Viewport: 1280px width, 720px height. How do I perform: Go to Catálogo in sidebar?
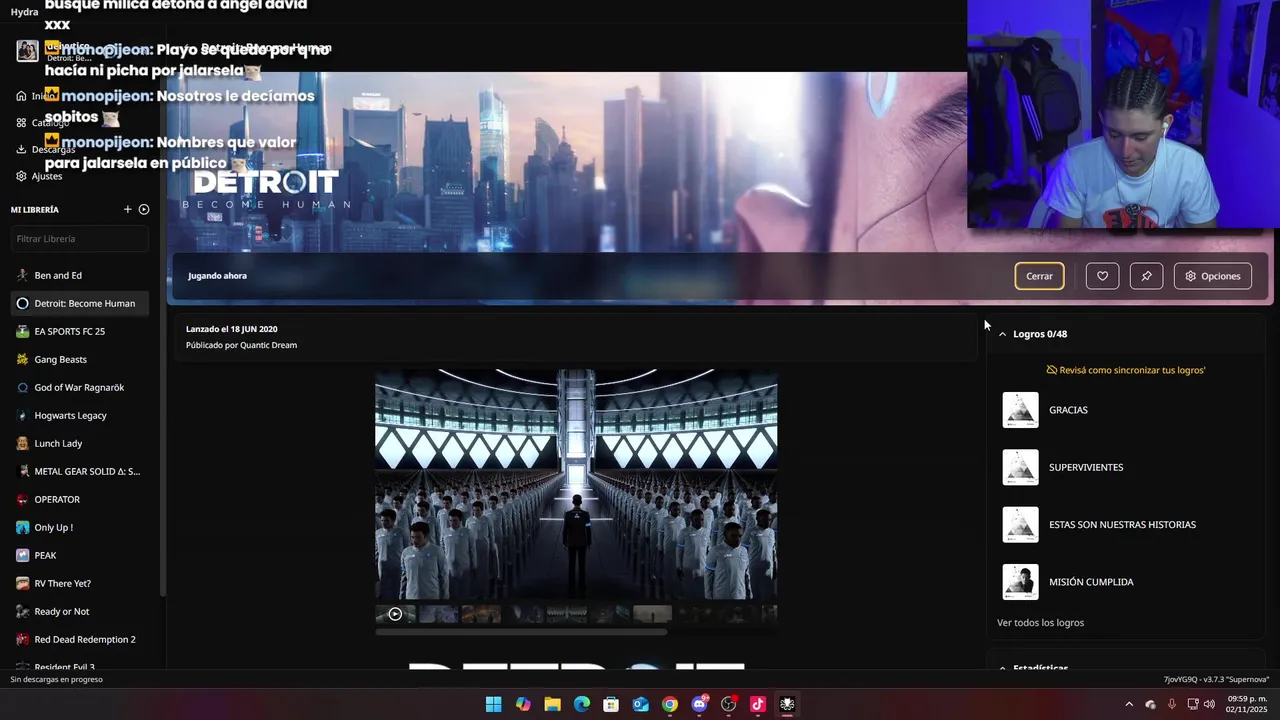pos(42,123)
